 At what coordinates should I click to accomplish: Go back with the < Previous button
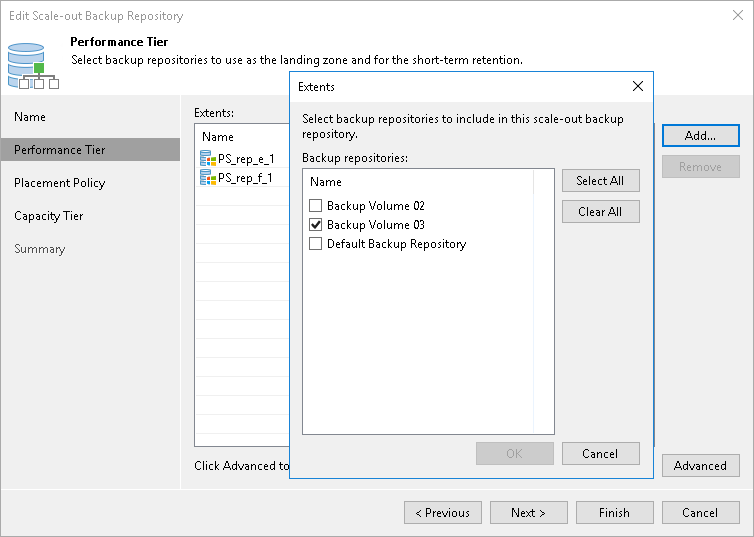tap(442, 513)
